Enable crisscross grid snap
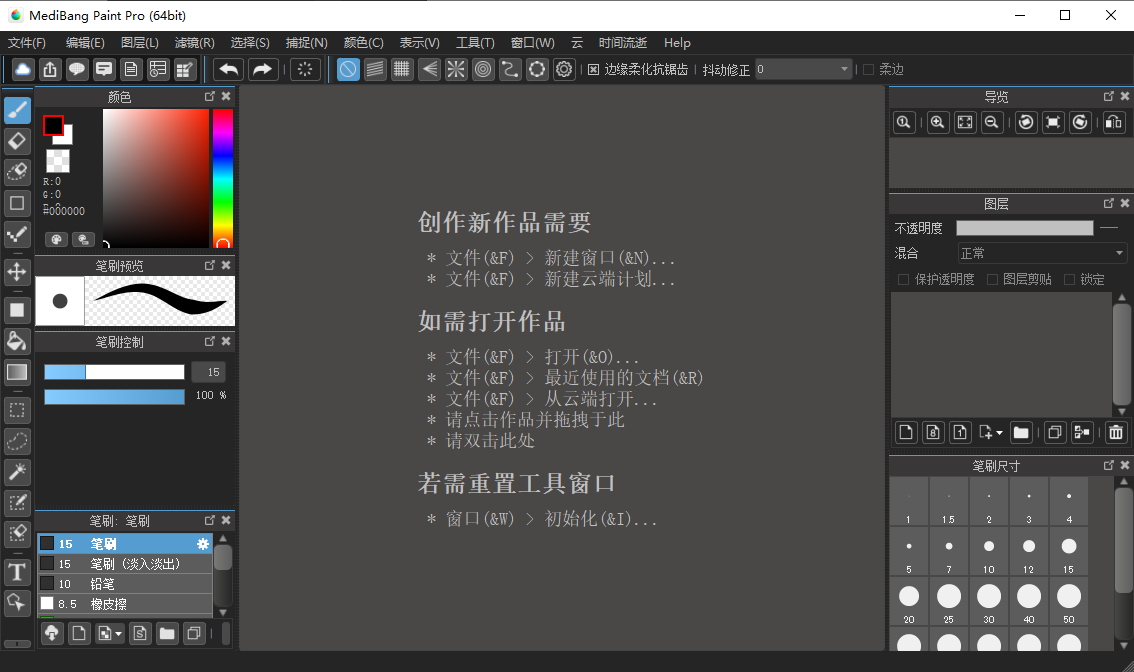The width and height of the screenshot is (1134, 672). (401, 69)
